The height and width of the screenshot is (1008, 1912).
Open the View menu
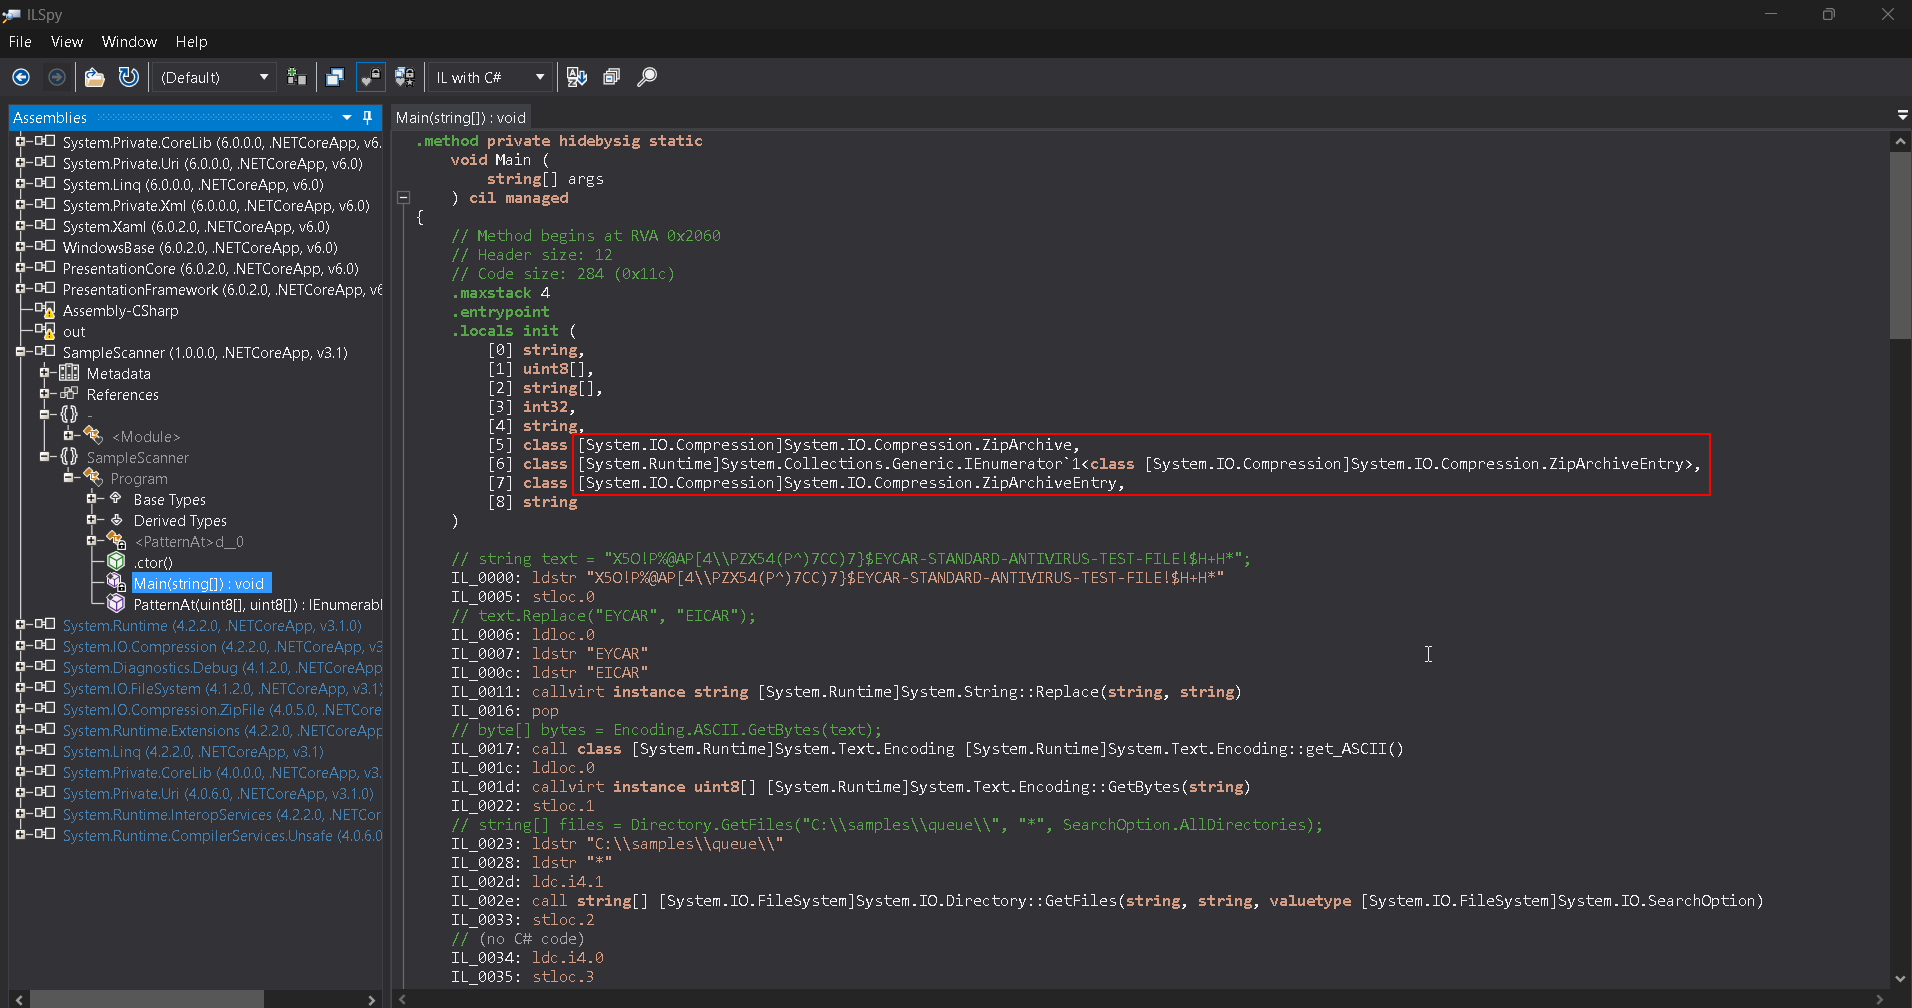(x=66, y=42)
